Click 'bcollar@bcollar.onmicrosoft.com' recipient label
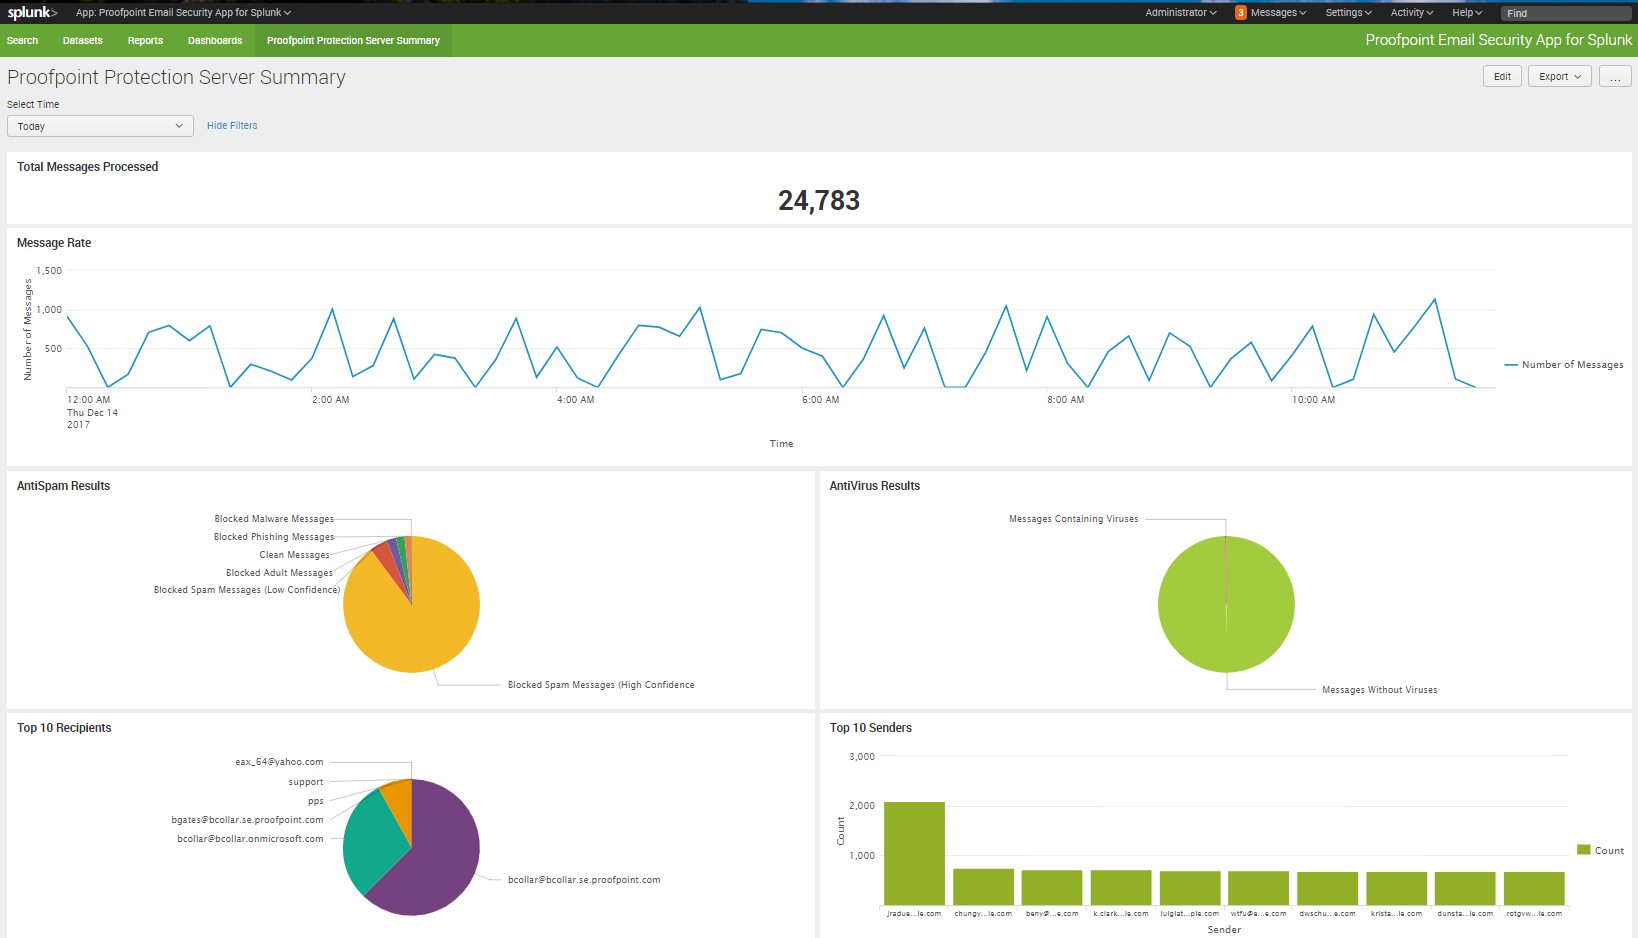 pyautogui.click(x=250, y=839)
